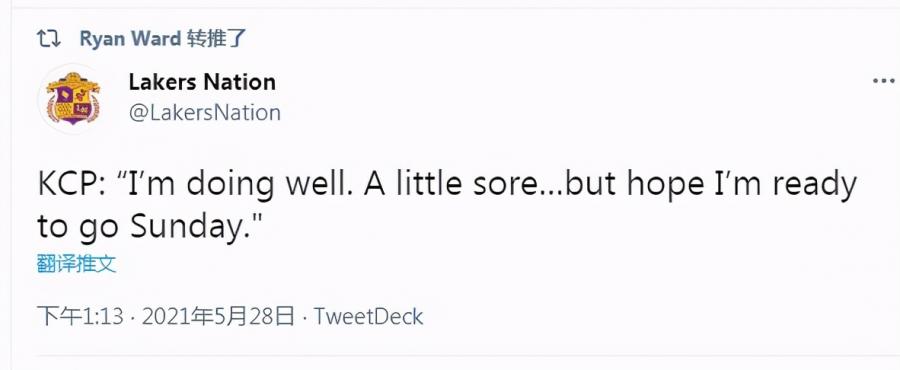This screenshot has height=370, width=900.
Task: Click the 'to go' text on second line
Action: pyautogui.click(x=79, y=229)
